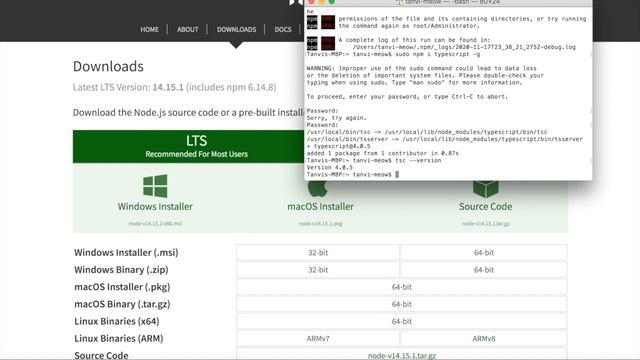Download macOS Binary (.tar.gz) 64-bit
The width and height of the screenshot is (640, 360).
tap(402, 304)
